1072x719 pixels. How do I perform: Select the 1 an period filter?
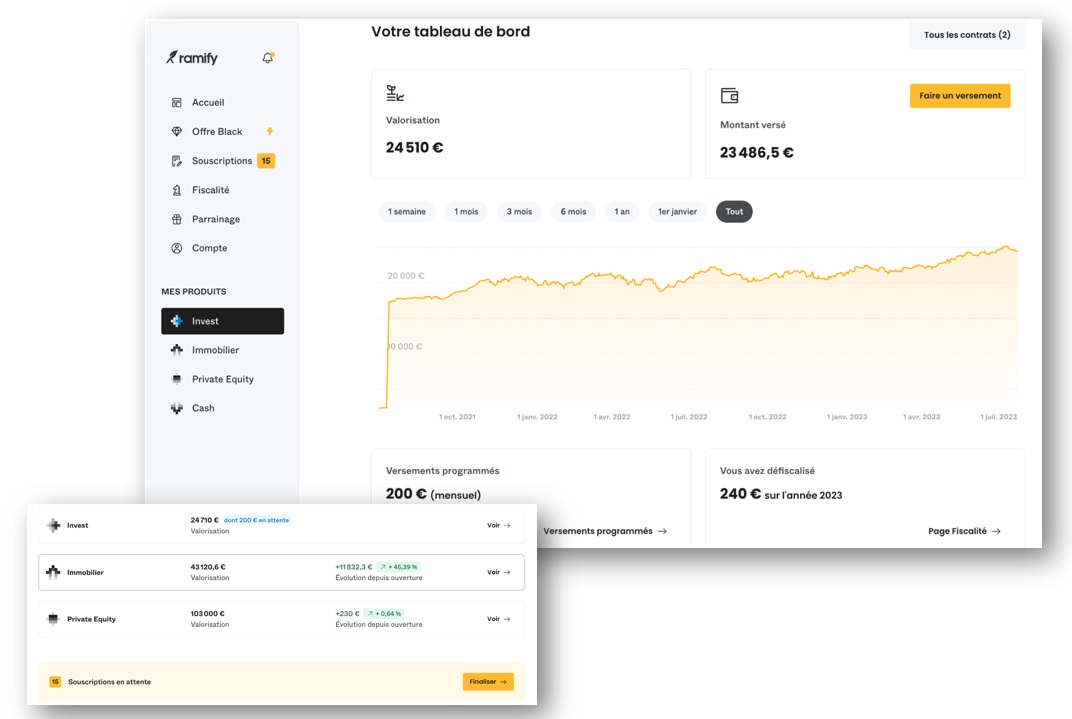(621, 212)
